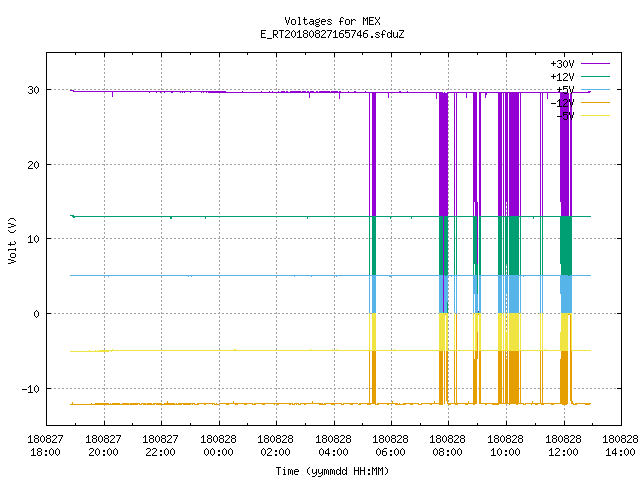Click the +5V legend label
This screenshot has width=640, height=480.
click(565, 90)
